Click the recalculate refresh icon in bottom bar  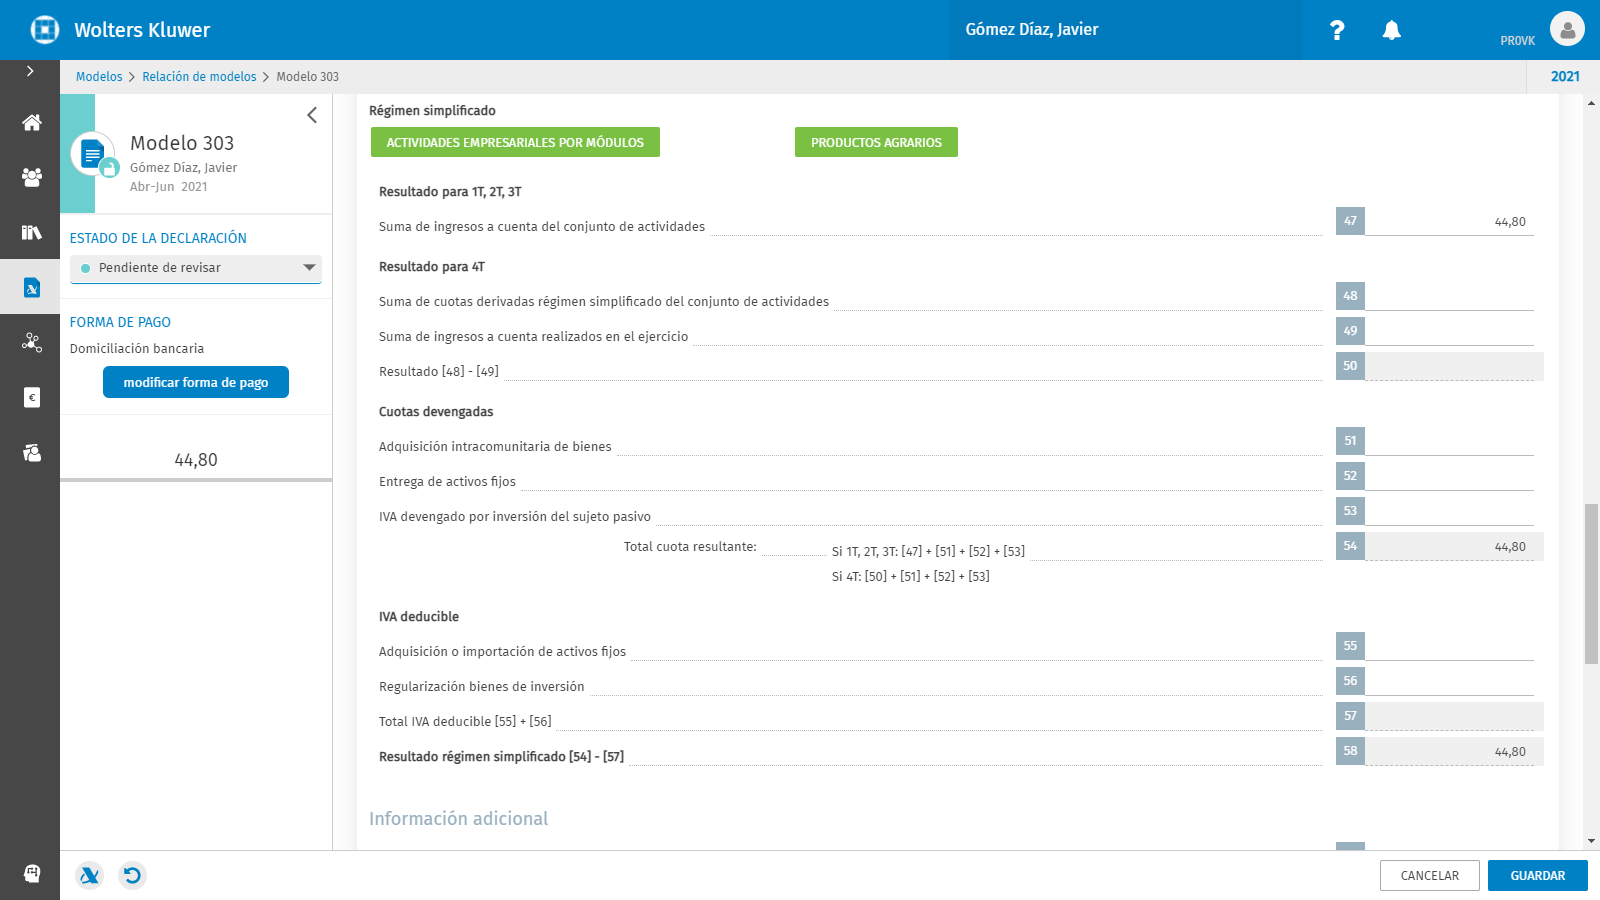coord(132,876)
